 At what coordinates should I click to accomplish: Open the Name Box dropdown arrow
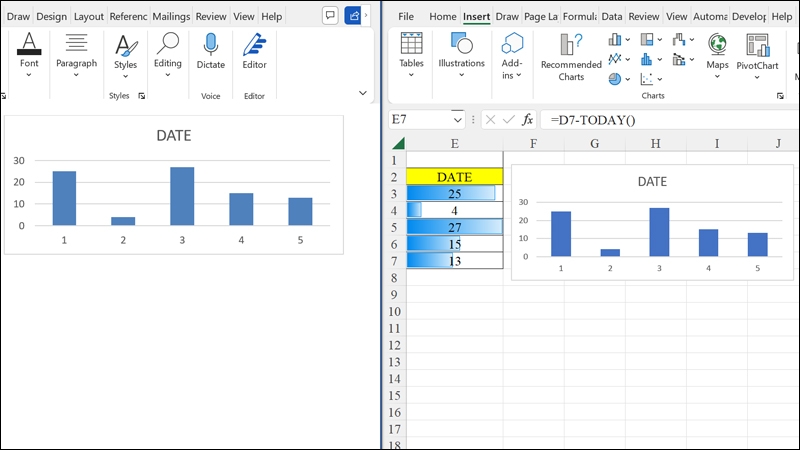pyautogui.click(x=457, y=120)
